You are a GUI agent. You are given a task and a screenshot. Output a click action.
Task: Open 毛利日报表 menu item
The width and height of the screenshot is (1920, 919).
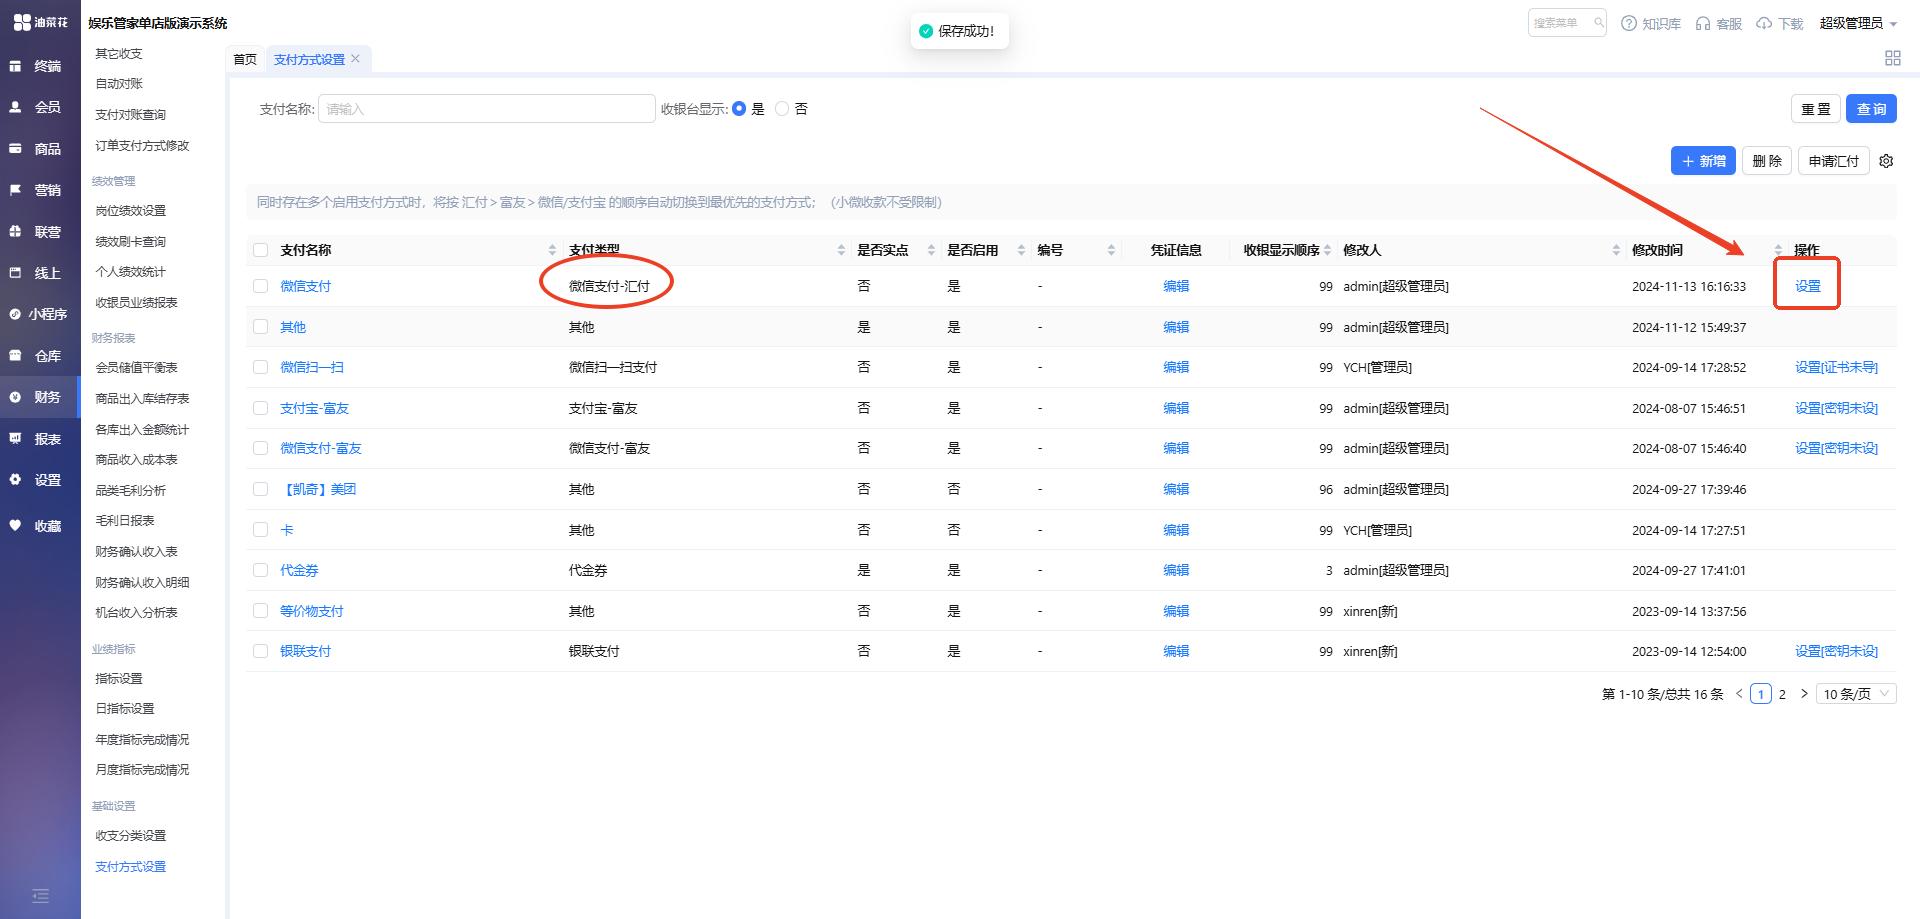124,521
